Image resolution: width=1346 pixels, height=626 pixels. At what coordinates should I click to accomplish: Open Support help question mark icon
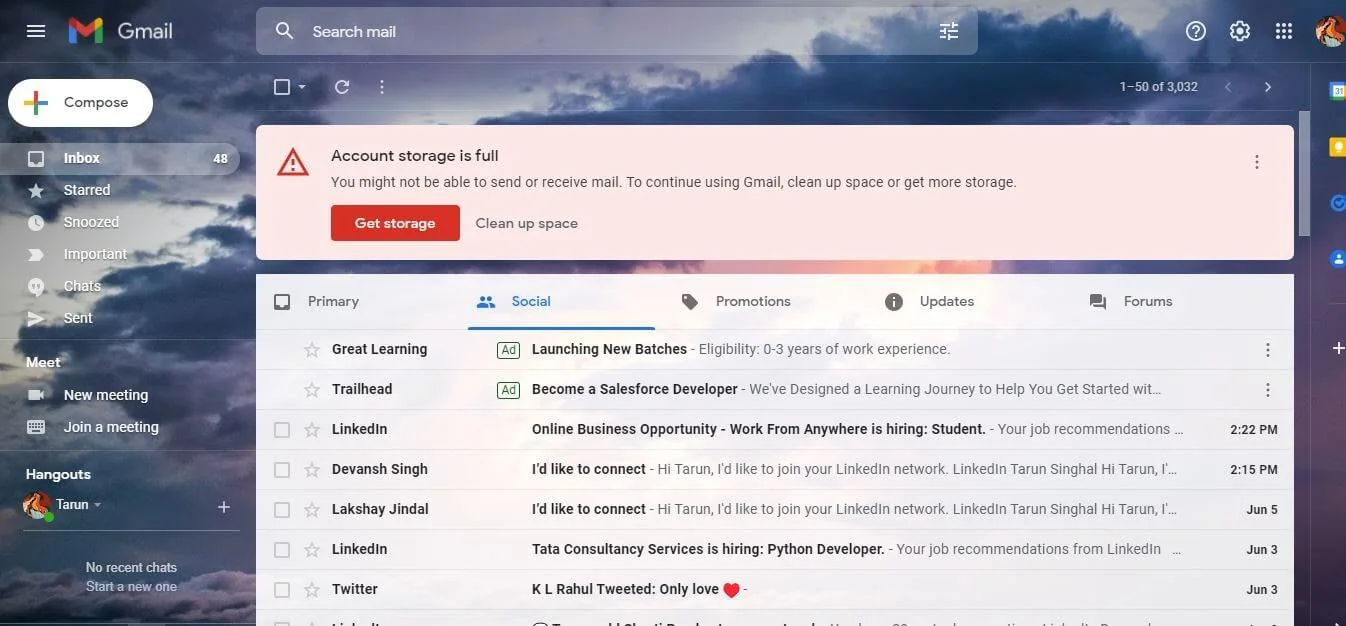[1195, 31]
